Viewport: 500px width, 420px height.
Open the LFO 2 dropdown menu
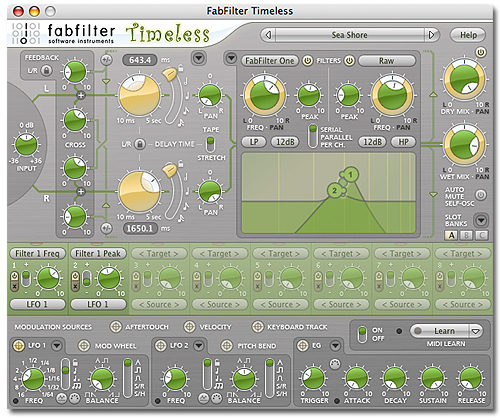point(199,346)
